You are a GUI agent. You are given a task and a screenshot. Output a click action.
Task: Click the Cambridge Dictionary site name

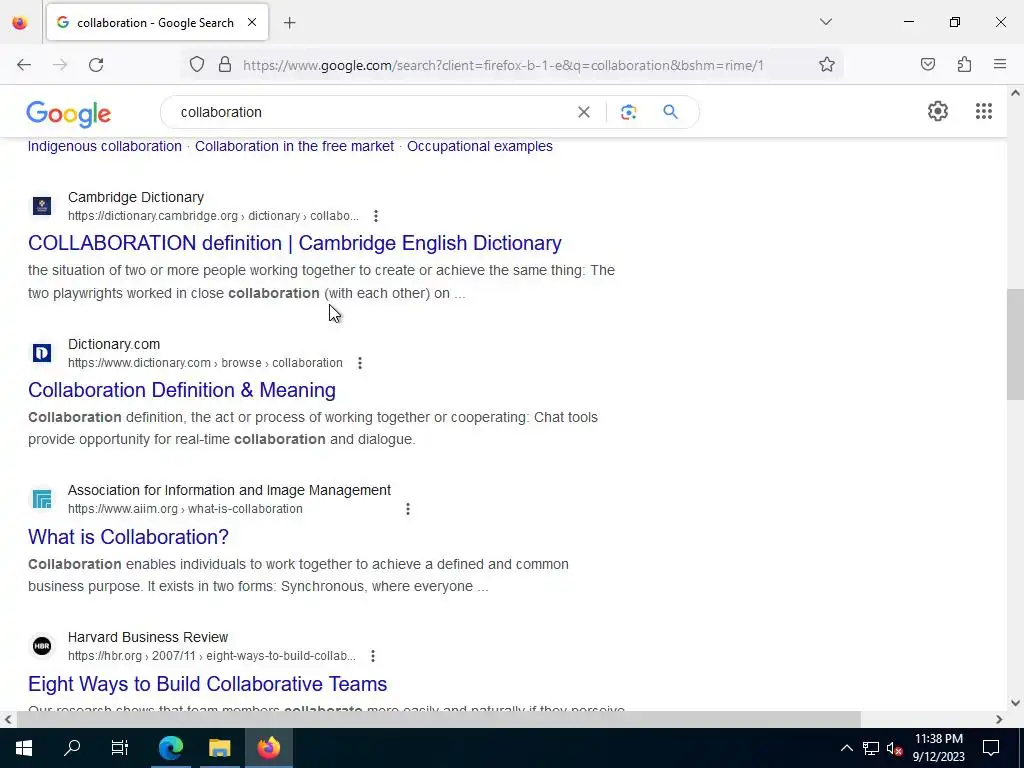[x=136, y=197]
